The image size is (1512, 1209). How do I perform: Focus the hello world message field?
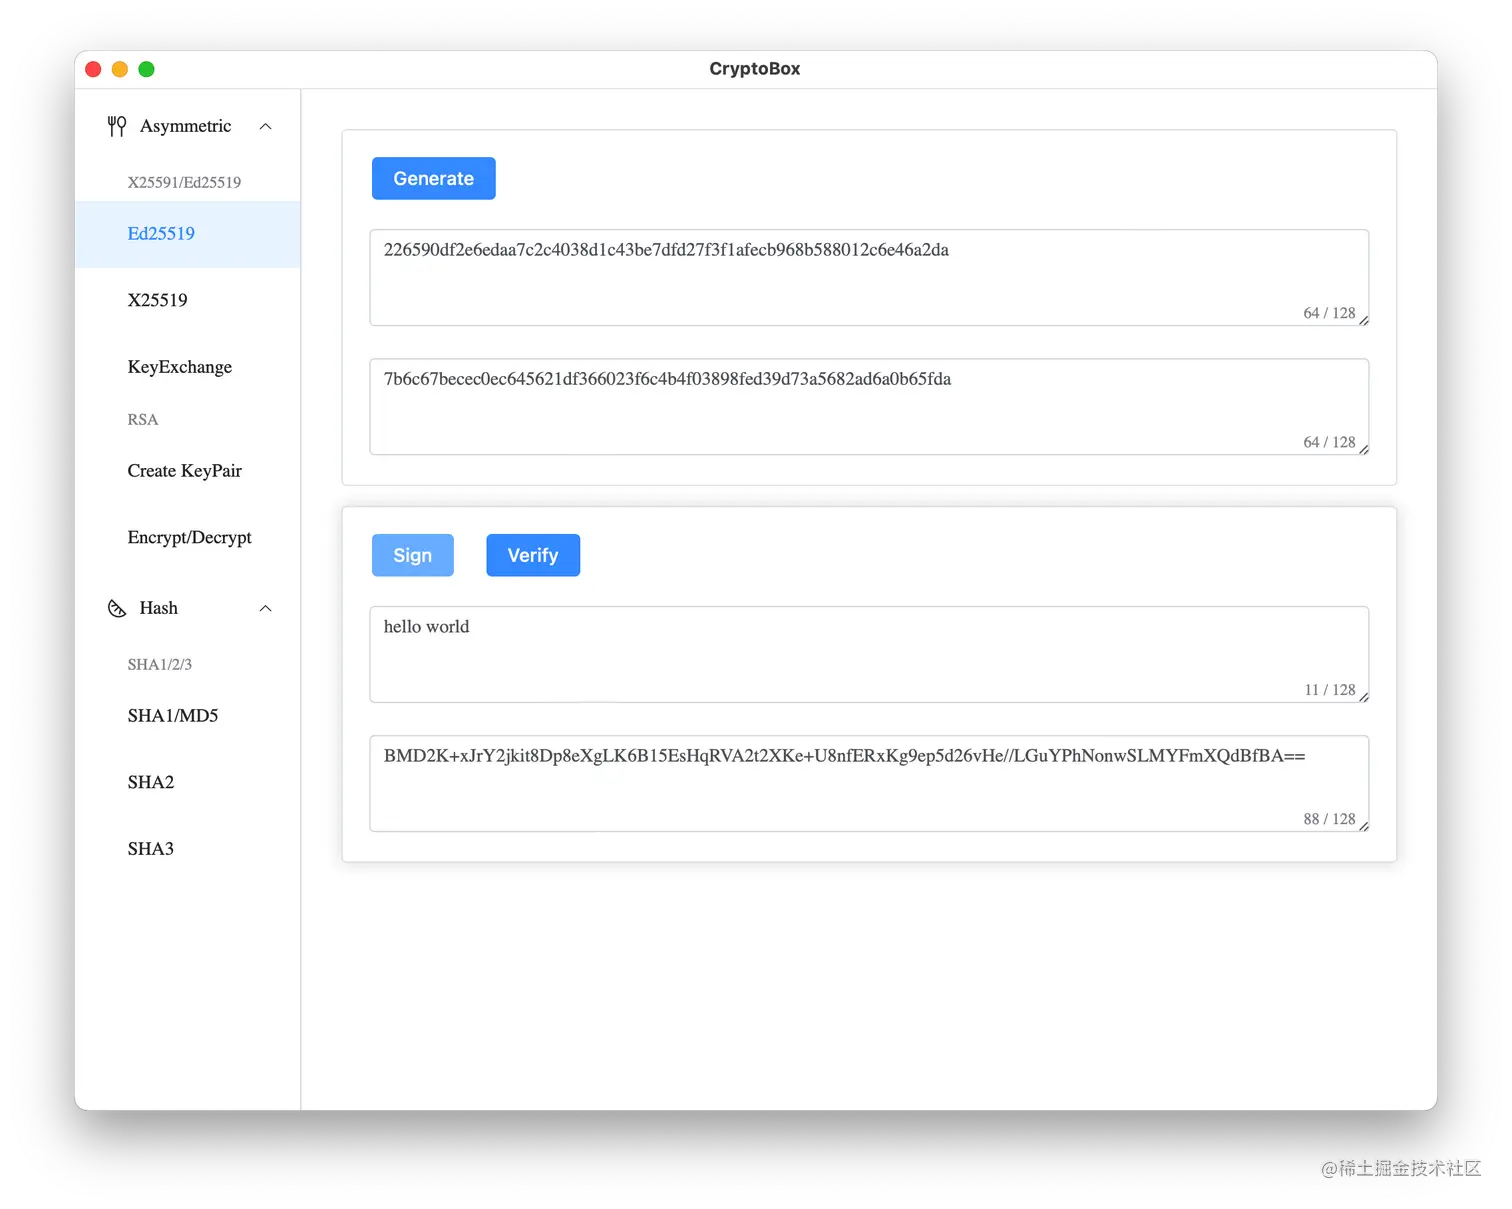pos(869,655)
